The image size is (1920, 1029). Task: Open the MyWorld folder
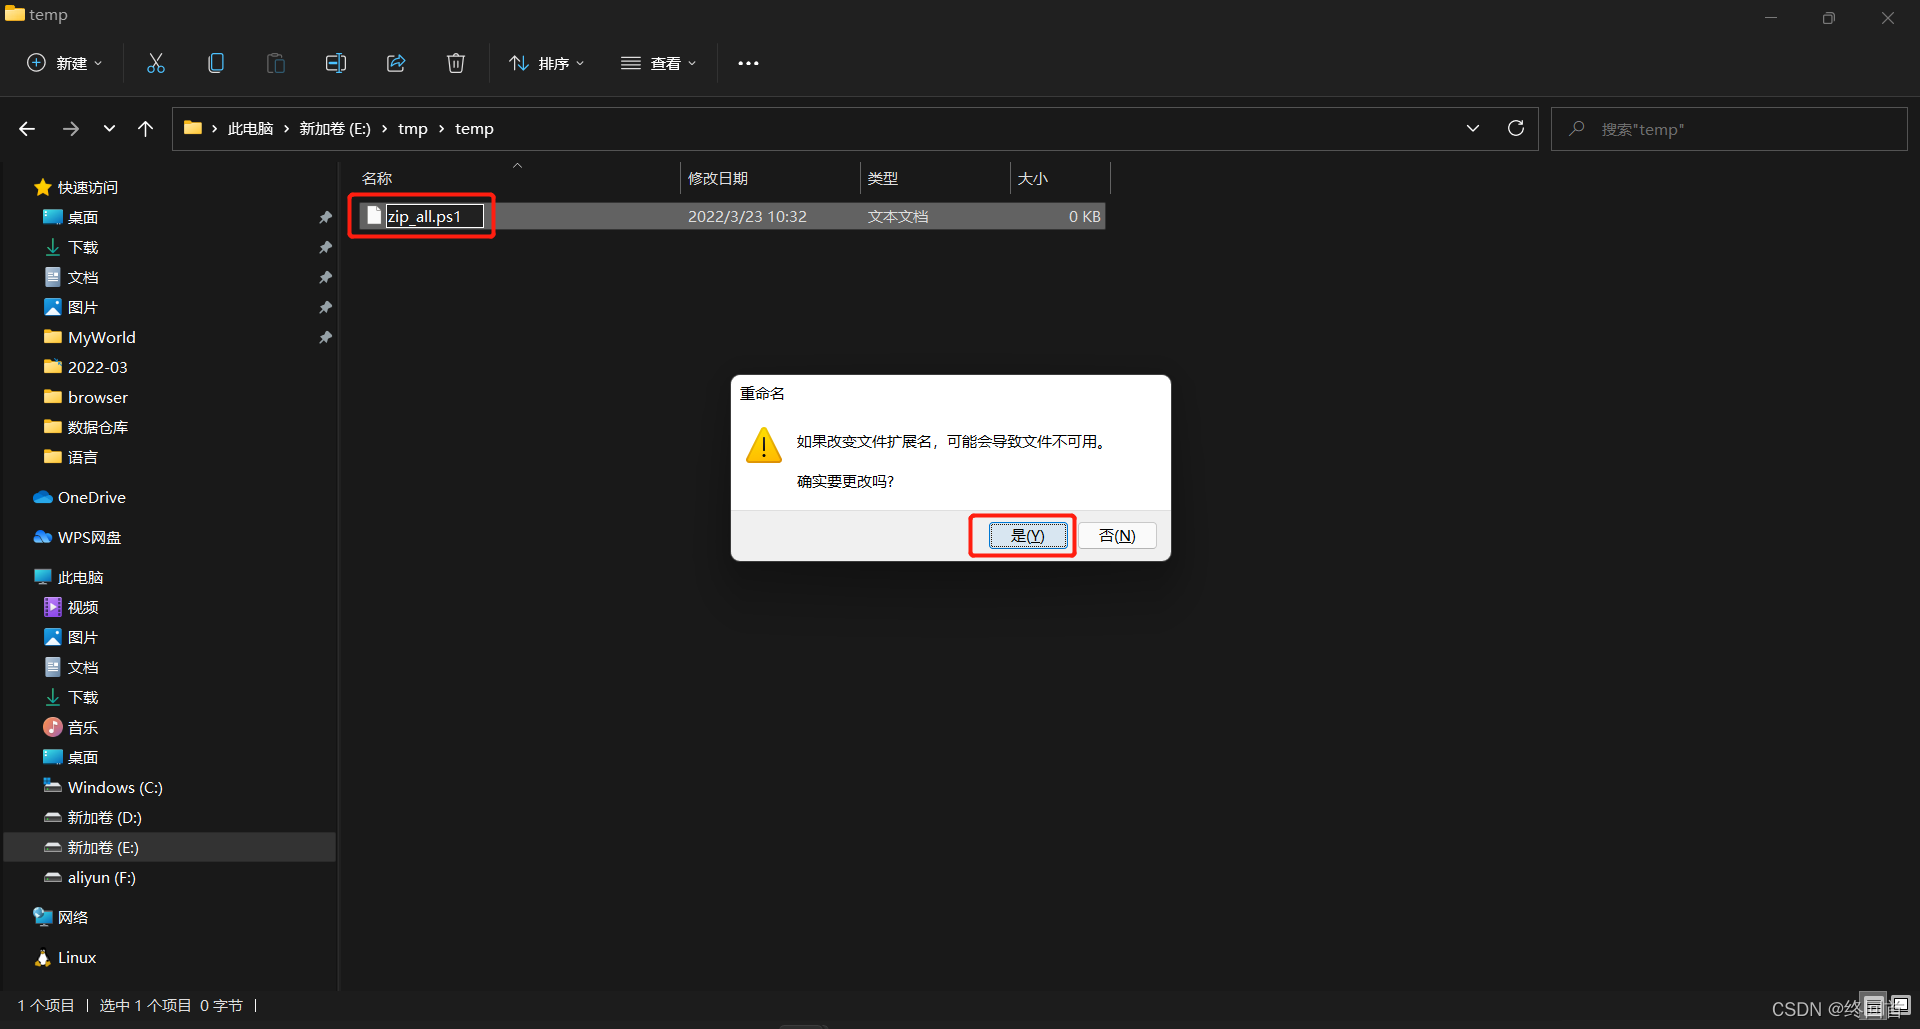tap(101, 337)
